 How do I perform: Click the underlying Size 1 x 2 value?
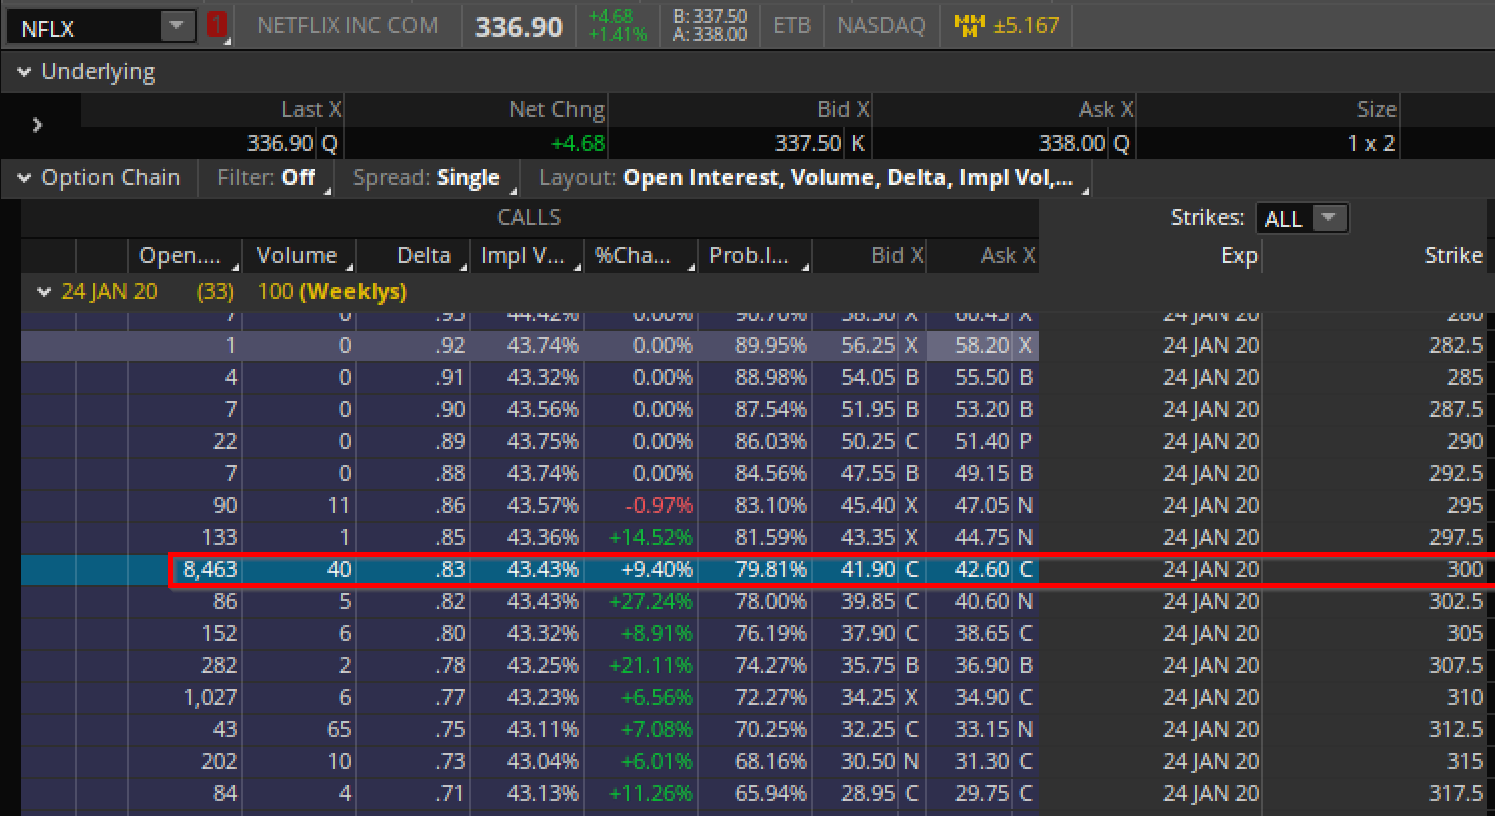[x=1371, y=144]
